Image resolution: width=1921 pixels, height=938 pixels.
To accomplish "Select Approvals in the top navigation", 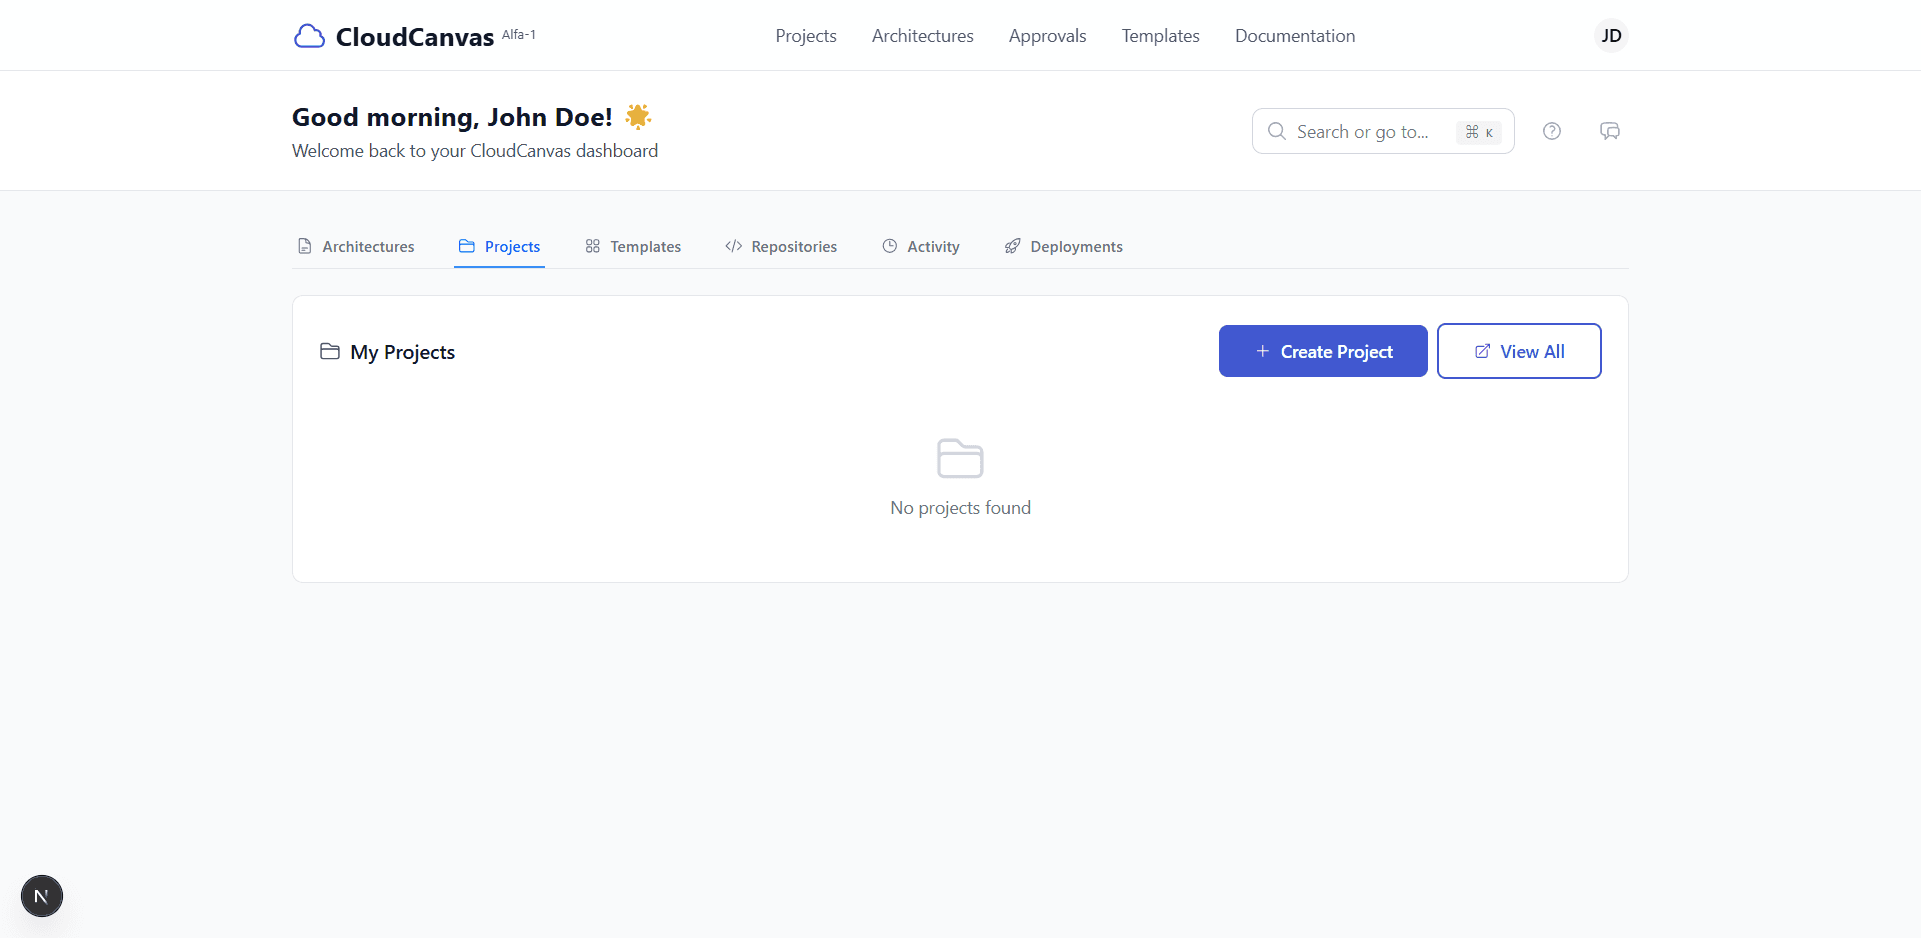I will click(x=1047, y=35).
